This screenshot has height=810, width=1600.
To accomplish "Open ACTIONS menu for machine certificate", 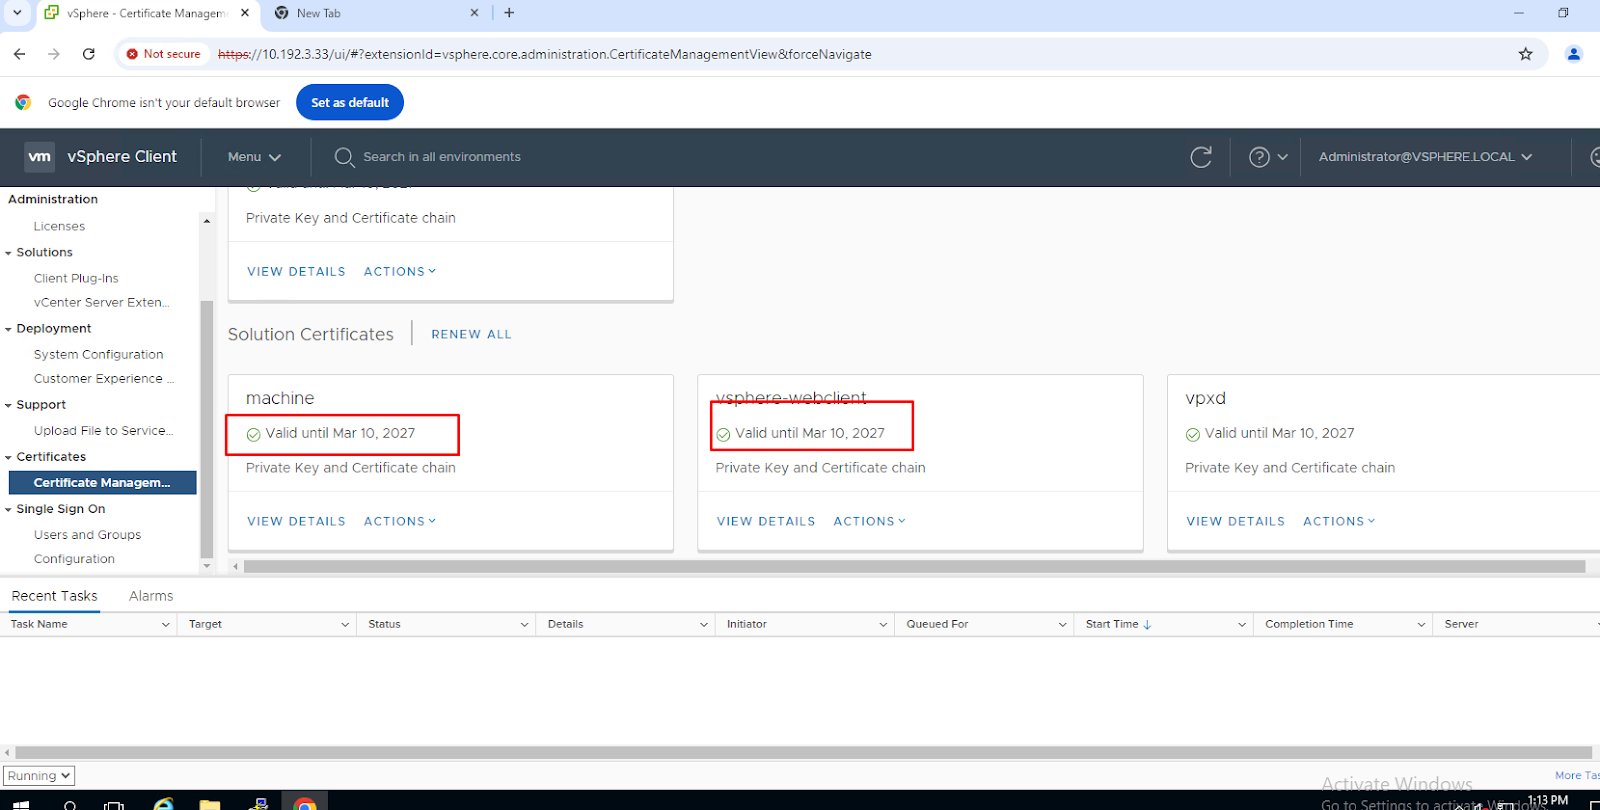I will pos(400,521).
